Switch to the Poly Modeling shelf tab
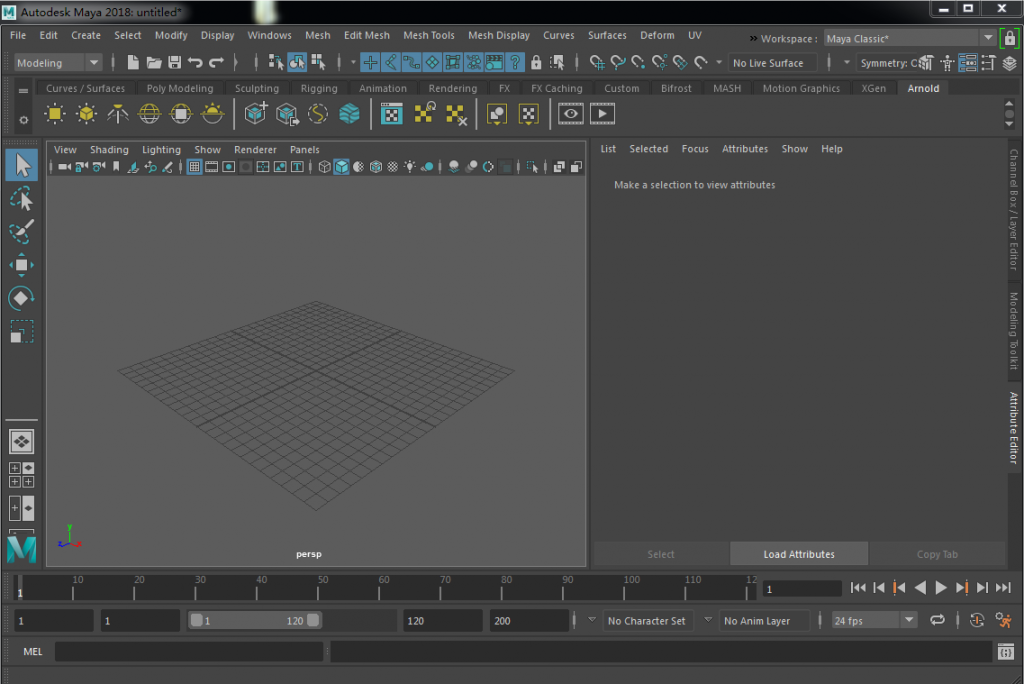Screen dimensions: 1024x684 (179, 88)
